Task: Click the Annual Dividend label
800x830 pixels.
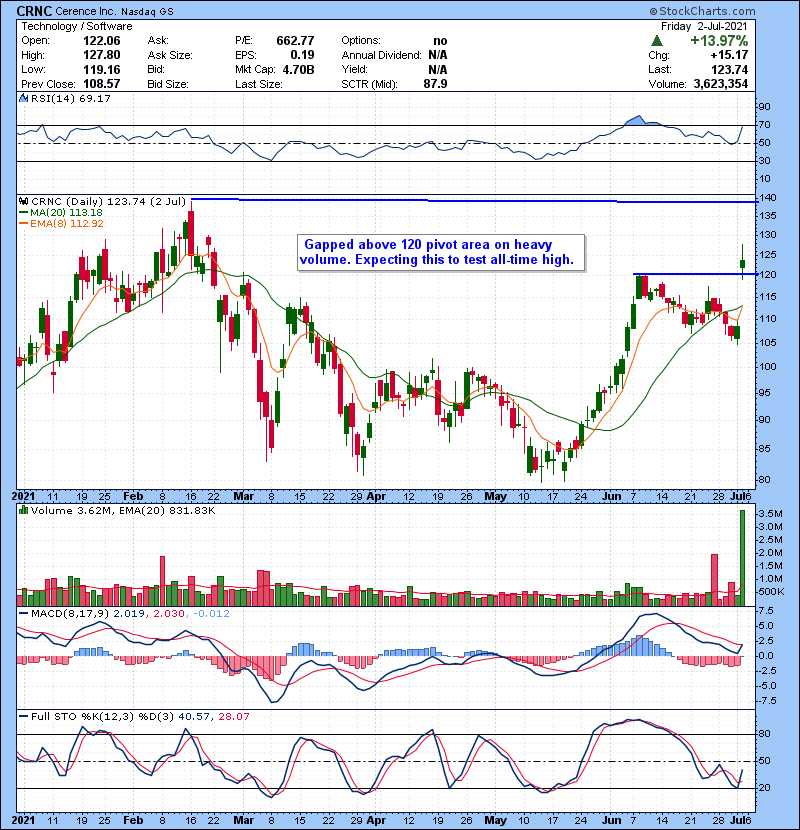Action: click(381, 55)
